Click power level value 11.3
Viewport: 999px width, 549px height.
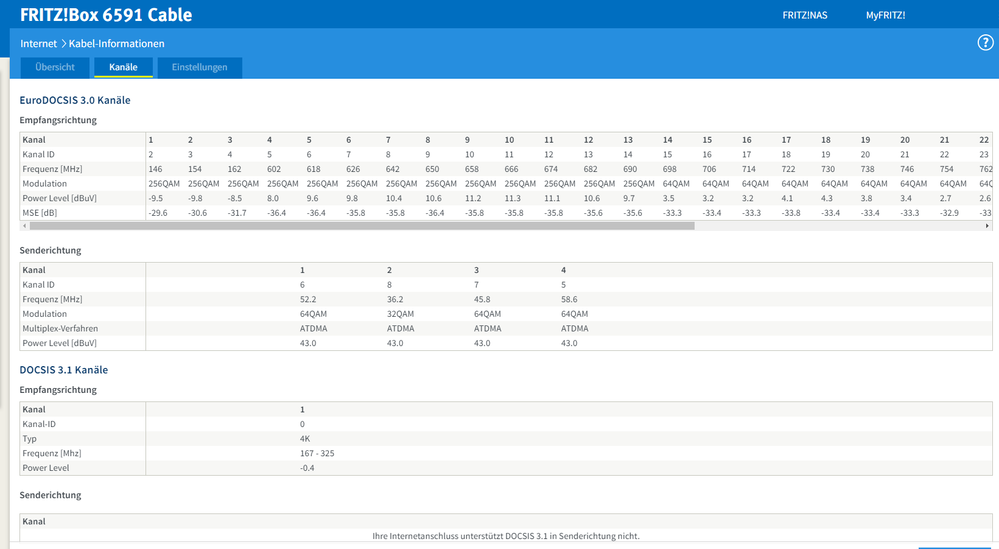click(512, 198)
